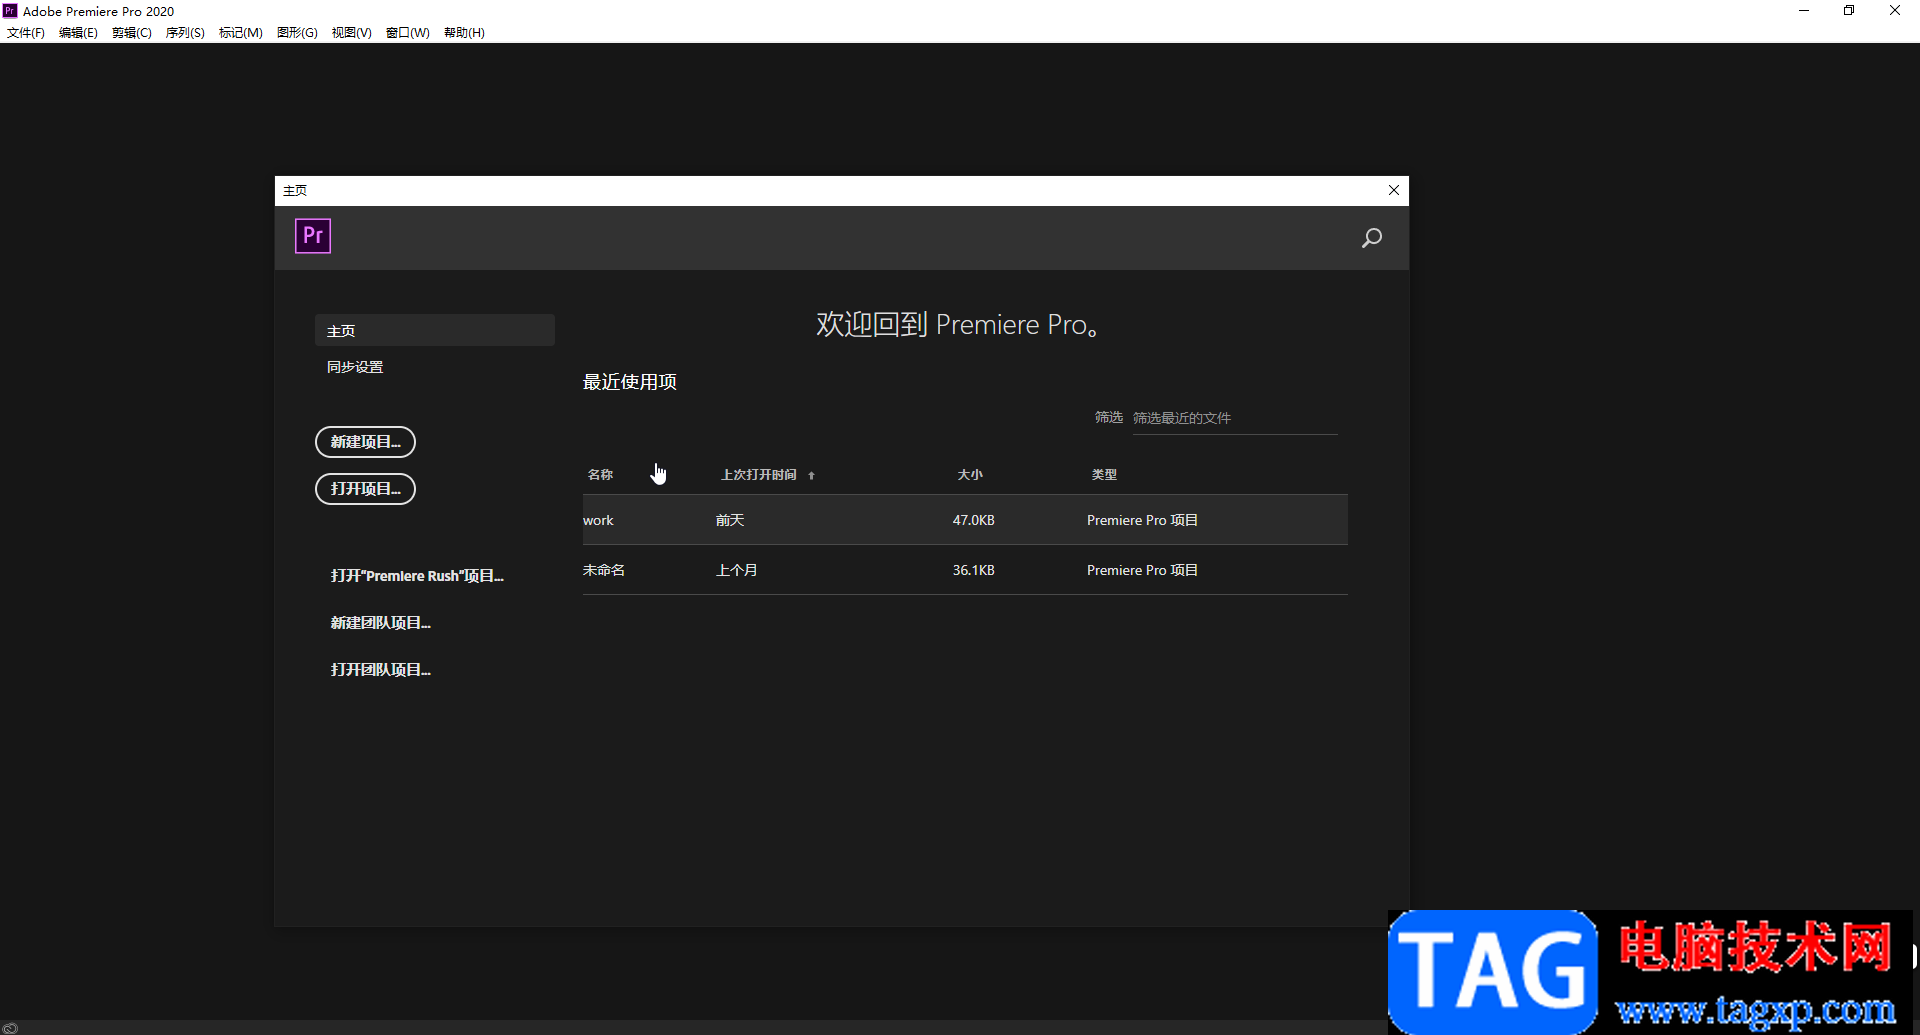Focus the 筛选最近的文件 filter field
Viewport: 1920px width, 1035px height.
1234,418
